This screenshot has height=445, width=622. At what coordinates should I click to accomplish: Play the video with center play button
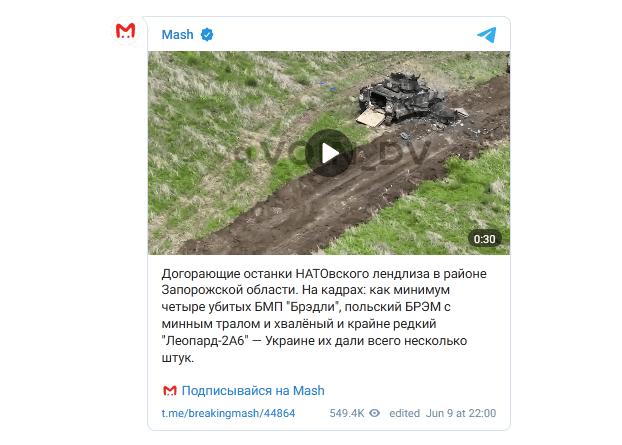click(x=329, y=153)
